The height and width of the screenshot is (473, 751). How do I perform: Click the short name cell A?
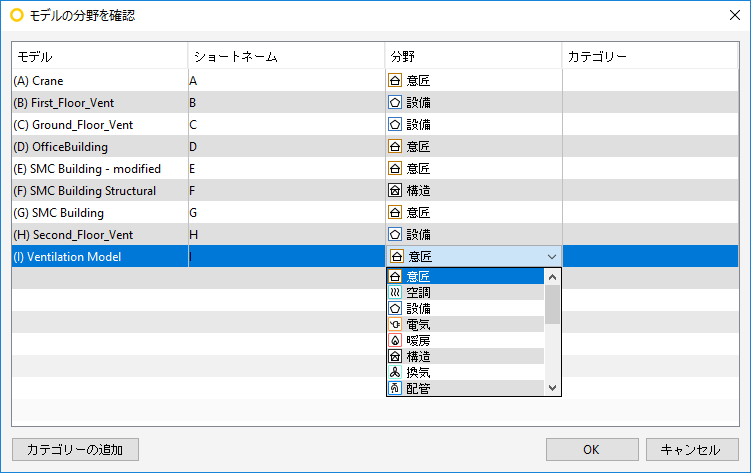(x=286, y=80)
